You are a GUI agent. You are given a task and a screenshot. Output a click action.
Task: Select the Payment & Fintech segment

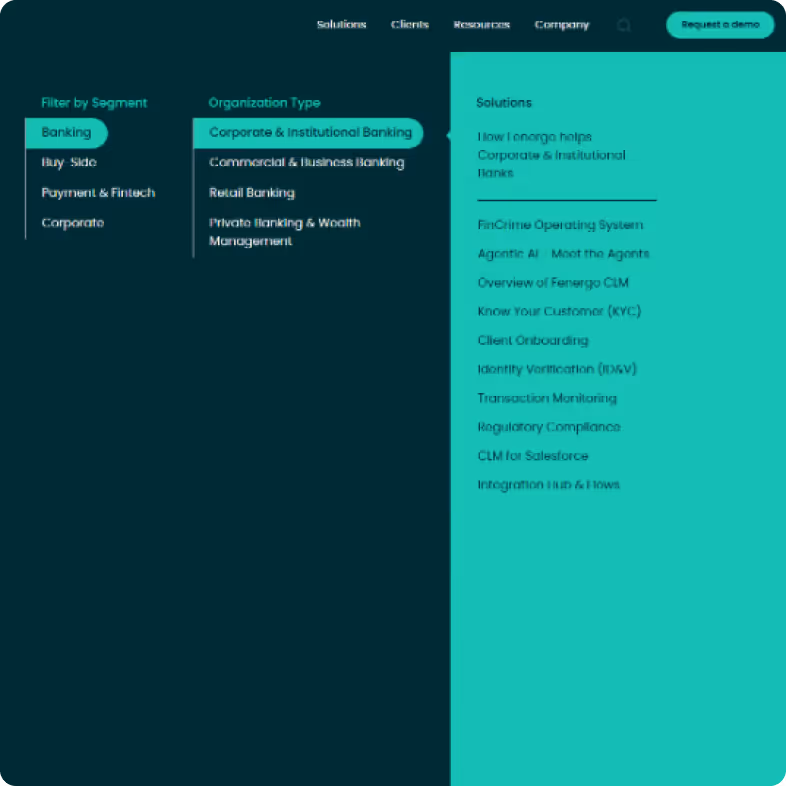(x=98, y=193)
